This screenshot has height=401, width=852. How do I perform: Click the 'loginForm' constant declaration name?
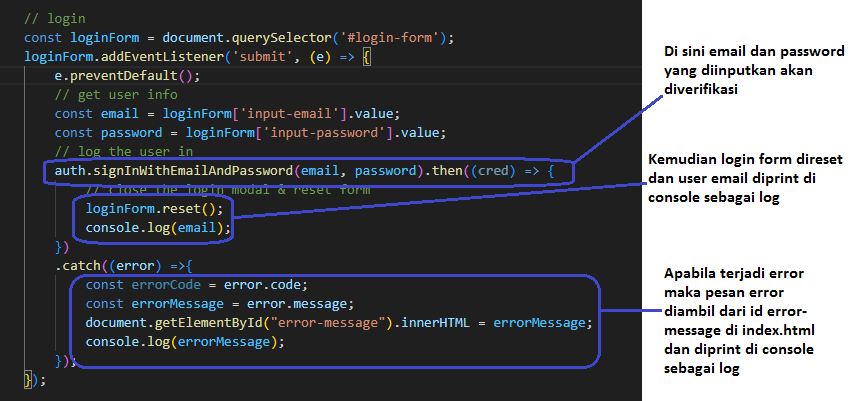(x=103, y=37)
